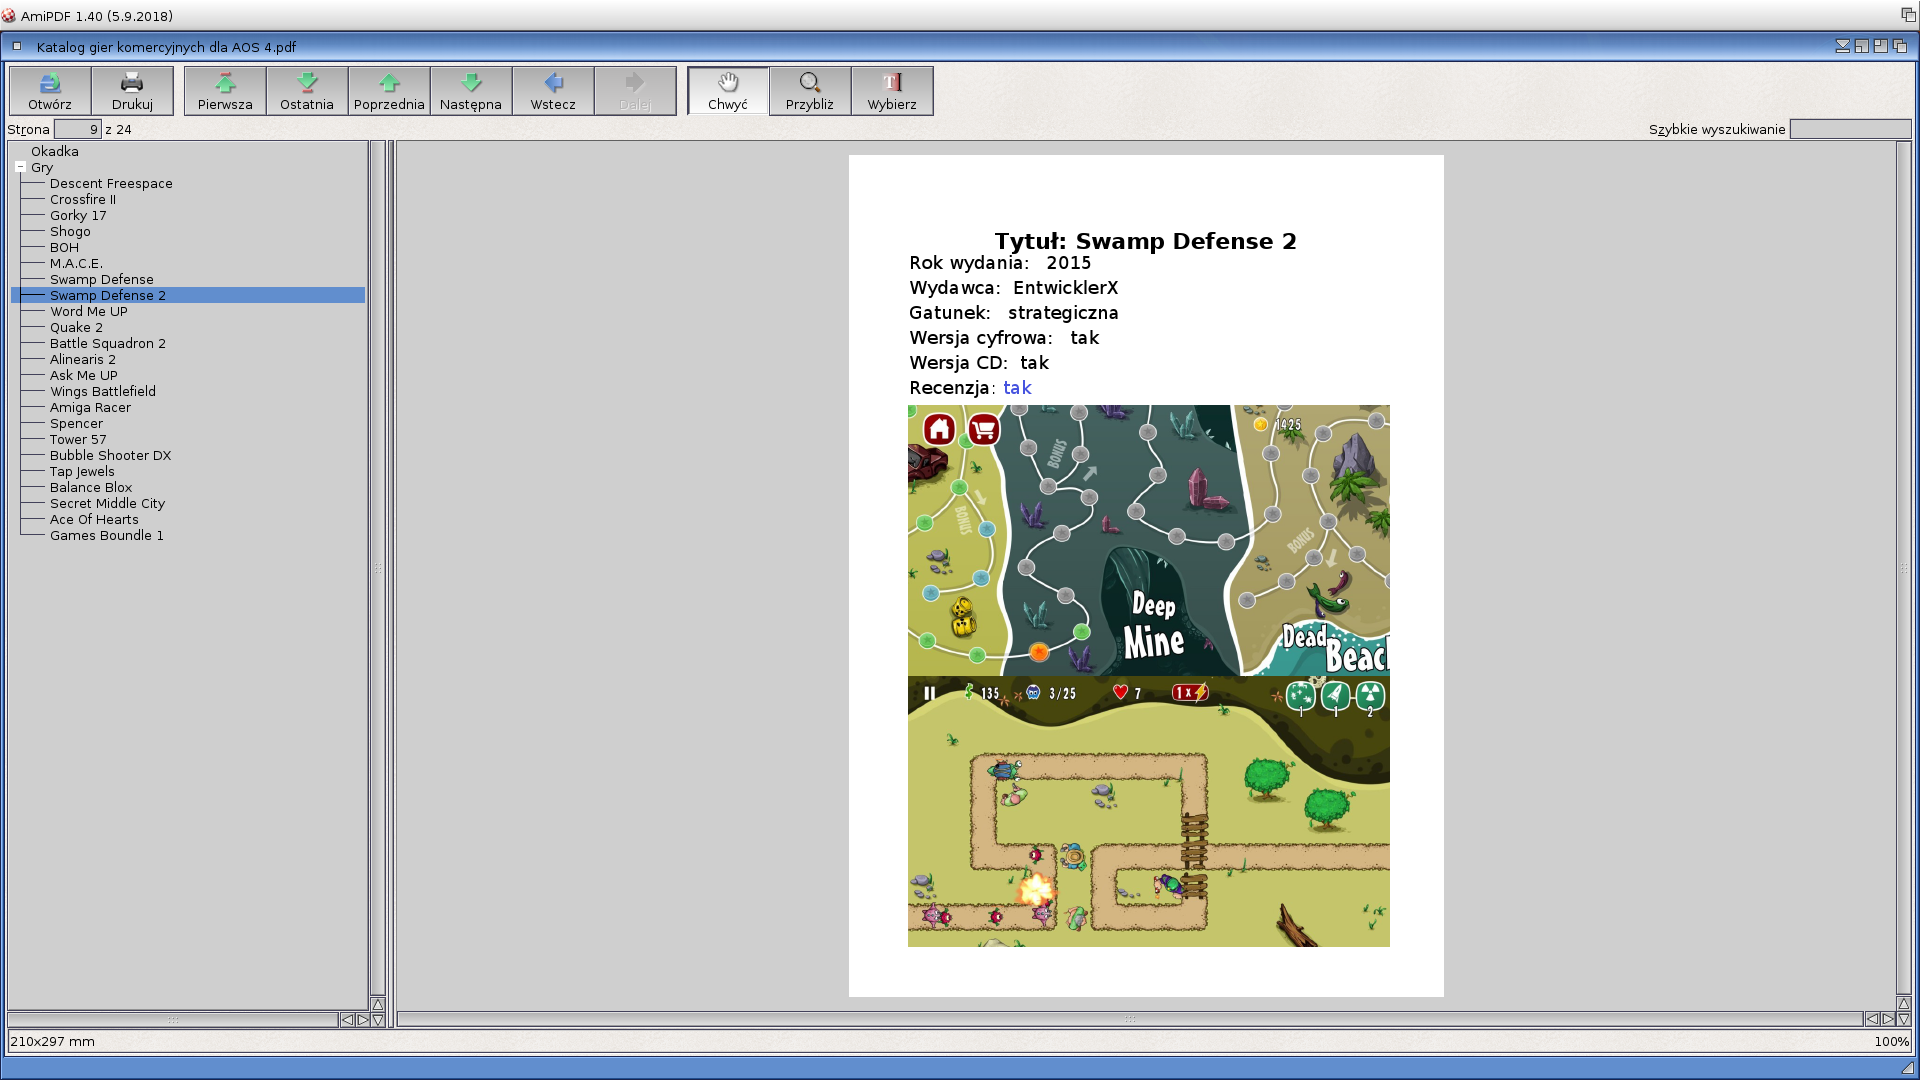This screenshot has width=1920, height=1080.
Task: Select highlighted Swamp Defense 2 entry
Action: (x=188, y=295)
